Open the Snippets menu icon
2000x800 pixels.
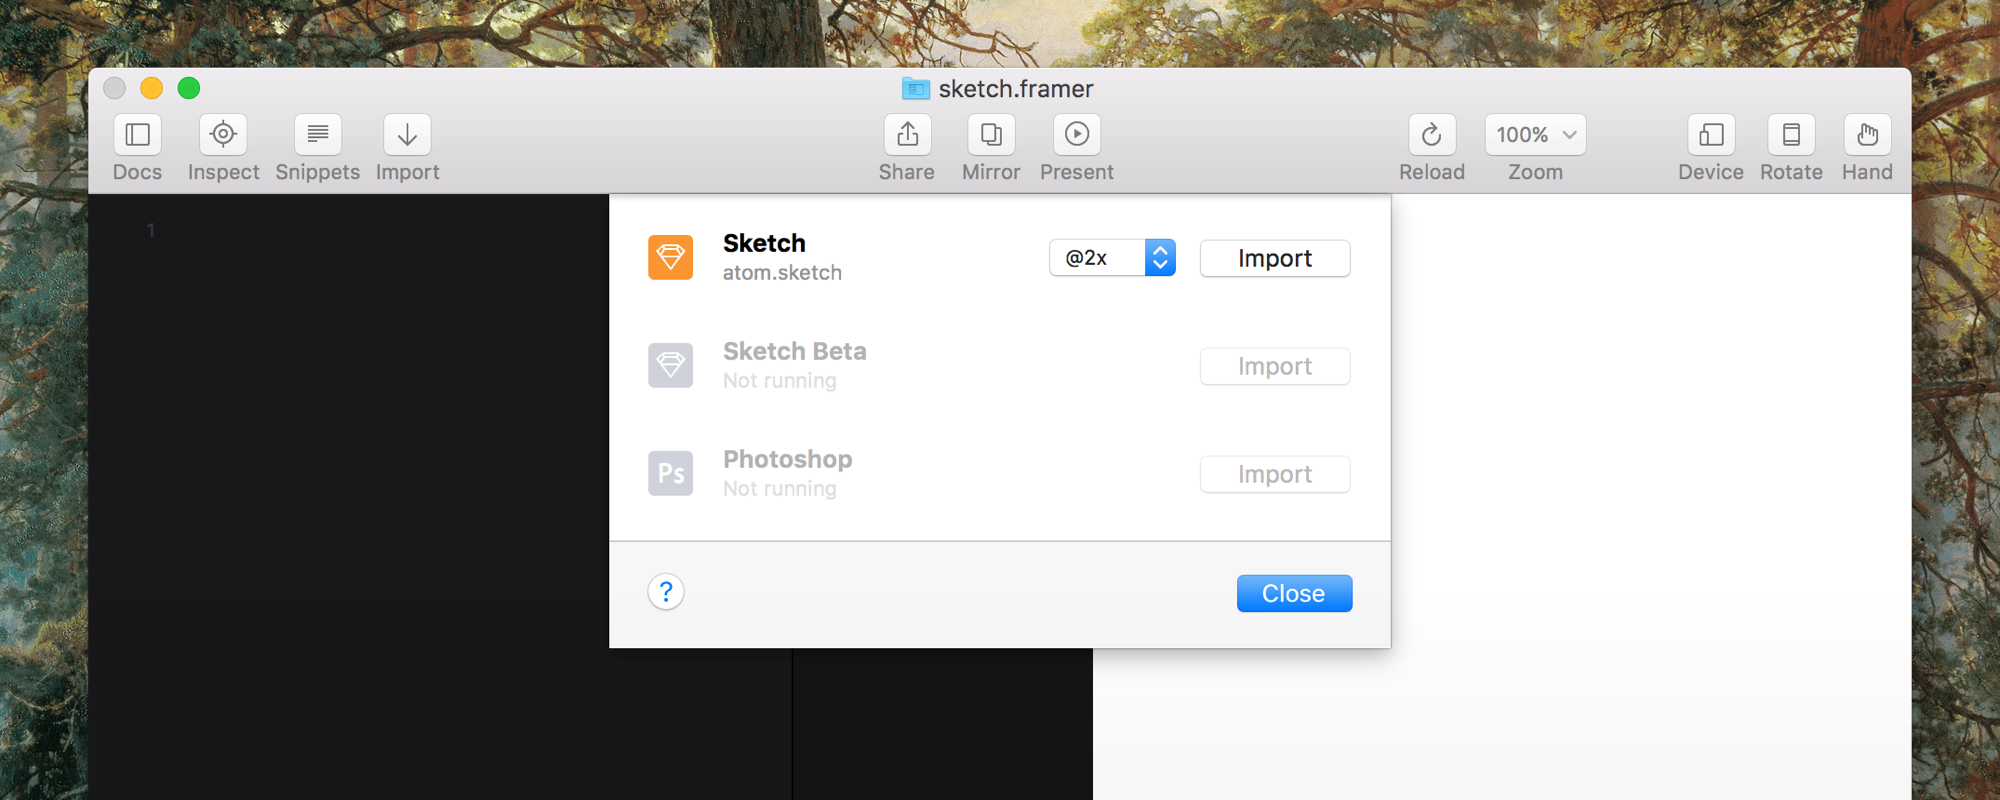click(318, 134)
